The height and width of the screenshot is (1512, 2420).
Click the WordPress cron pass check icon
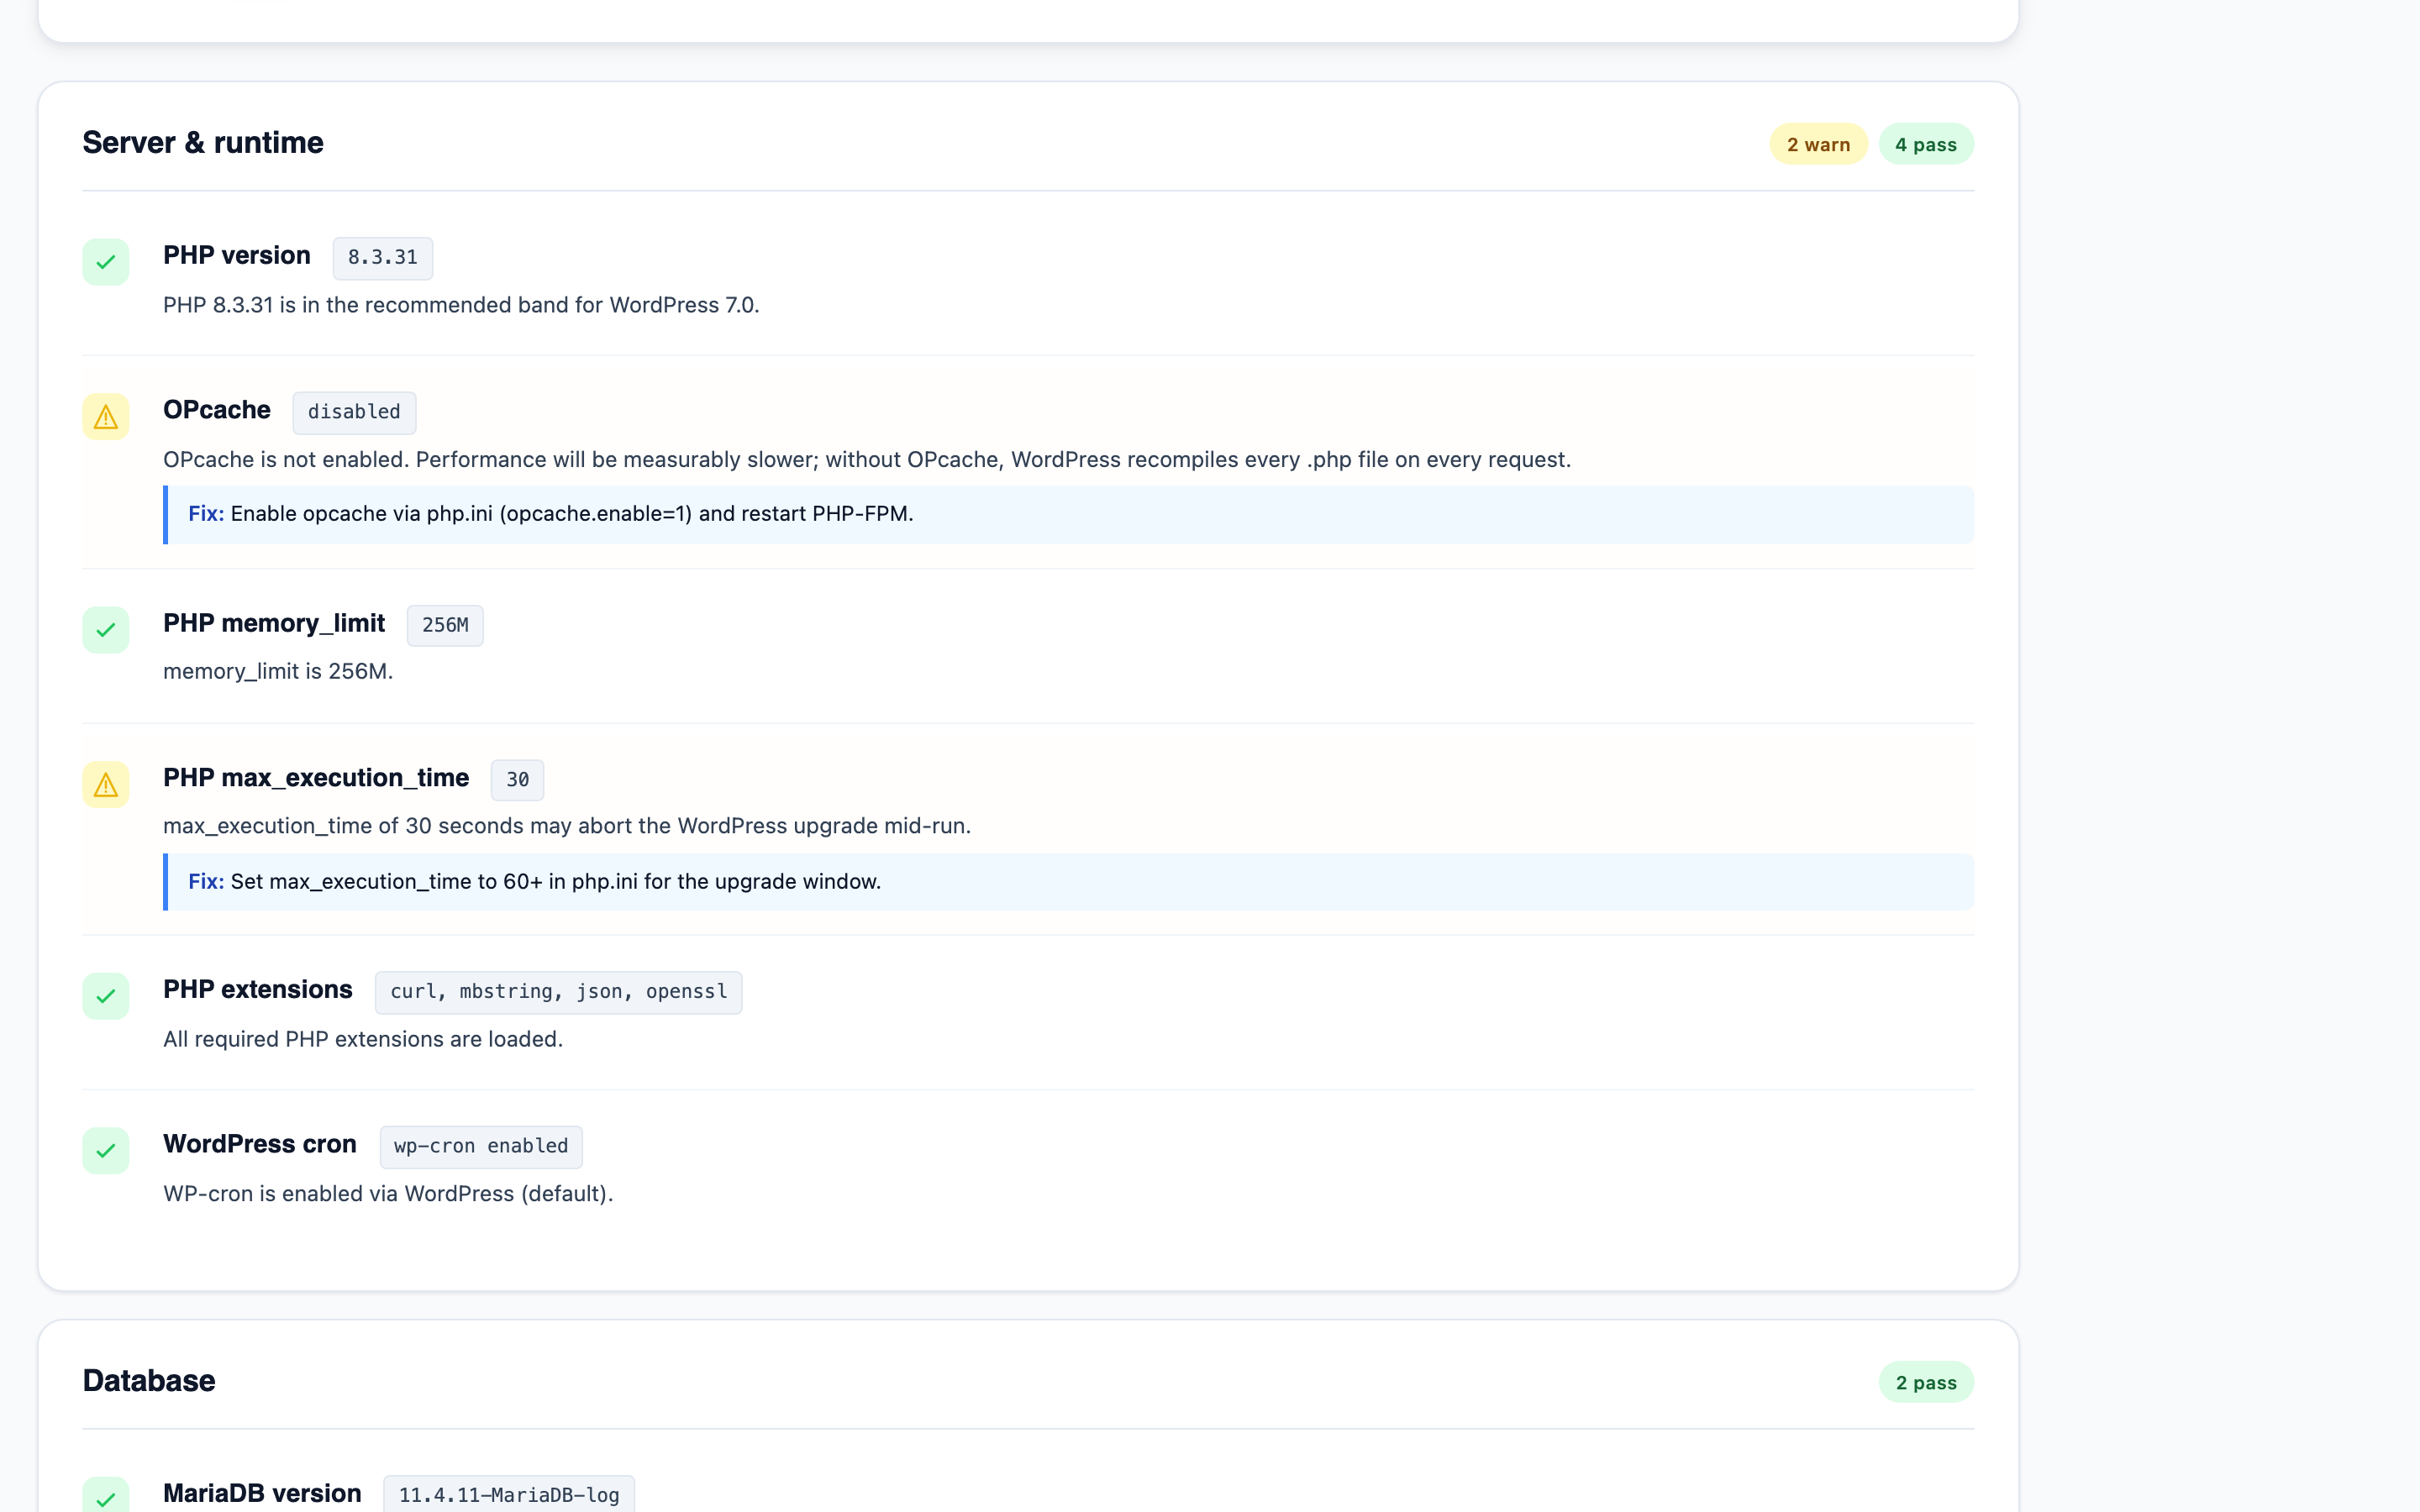point(105,1151)
